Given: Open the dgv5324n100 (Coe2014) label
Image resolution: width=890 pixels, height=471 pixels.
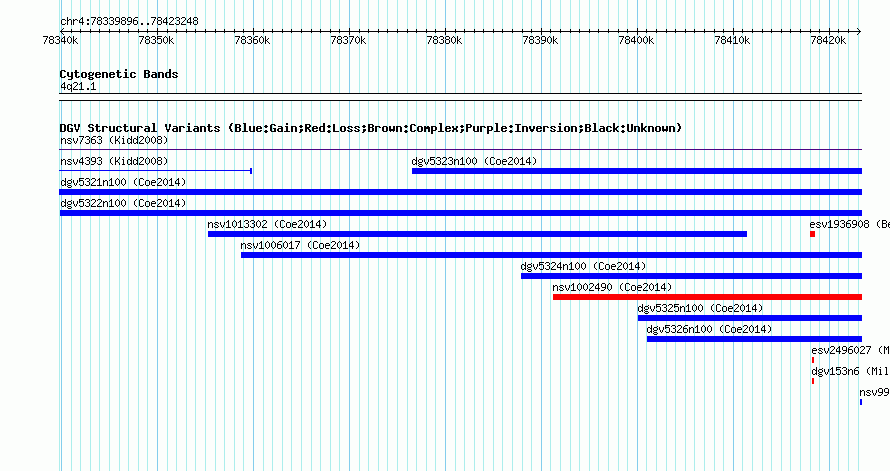Looking at the screenshot, I should coord(583,266).
